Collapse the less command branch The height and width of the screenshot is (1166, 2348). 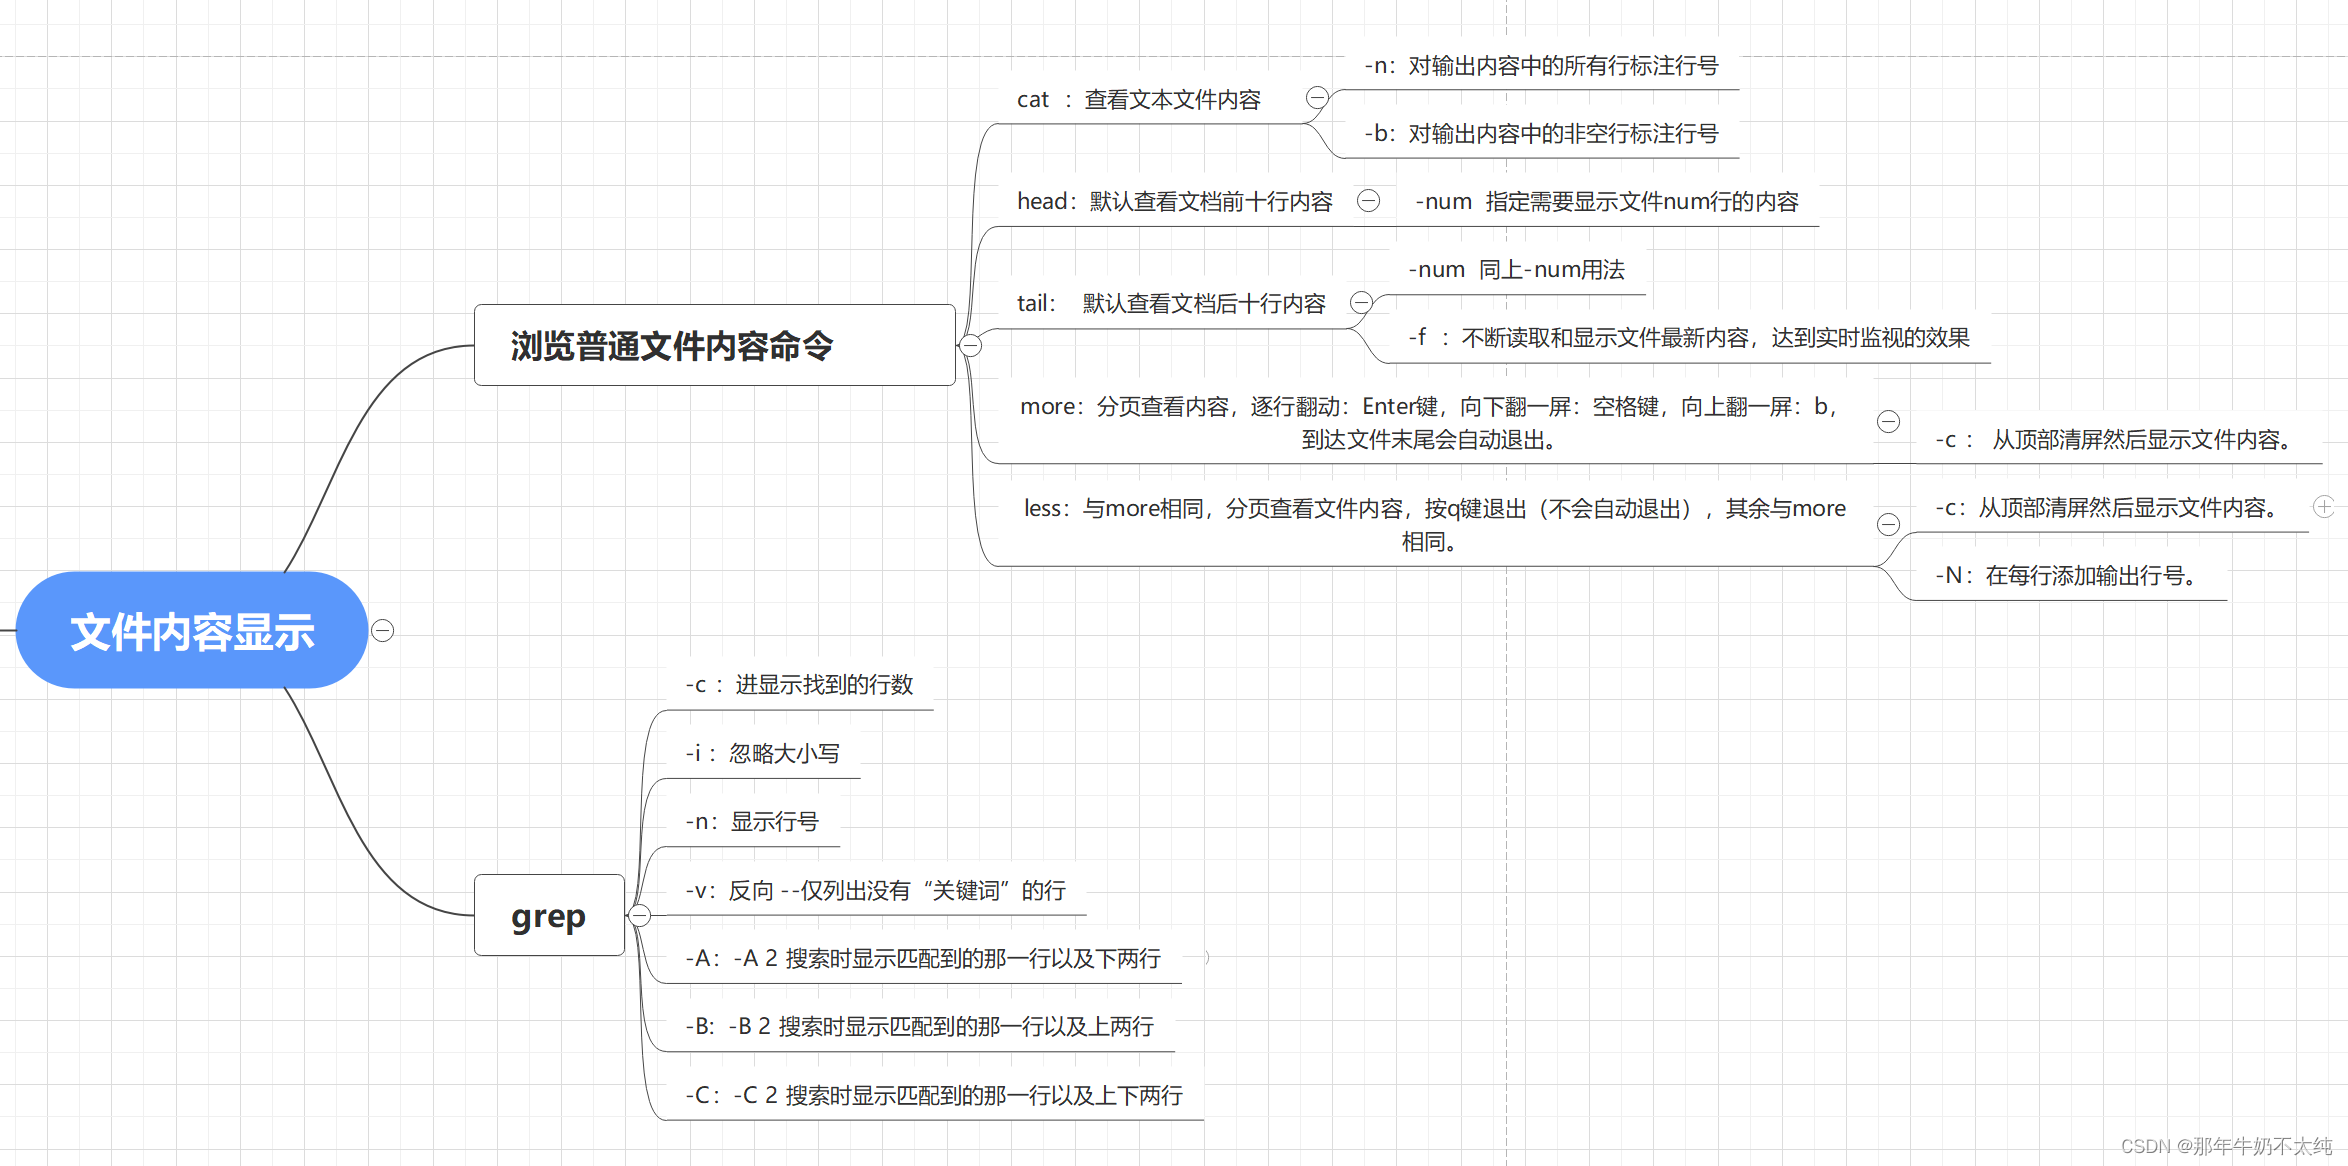click(1888, 524)
